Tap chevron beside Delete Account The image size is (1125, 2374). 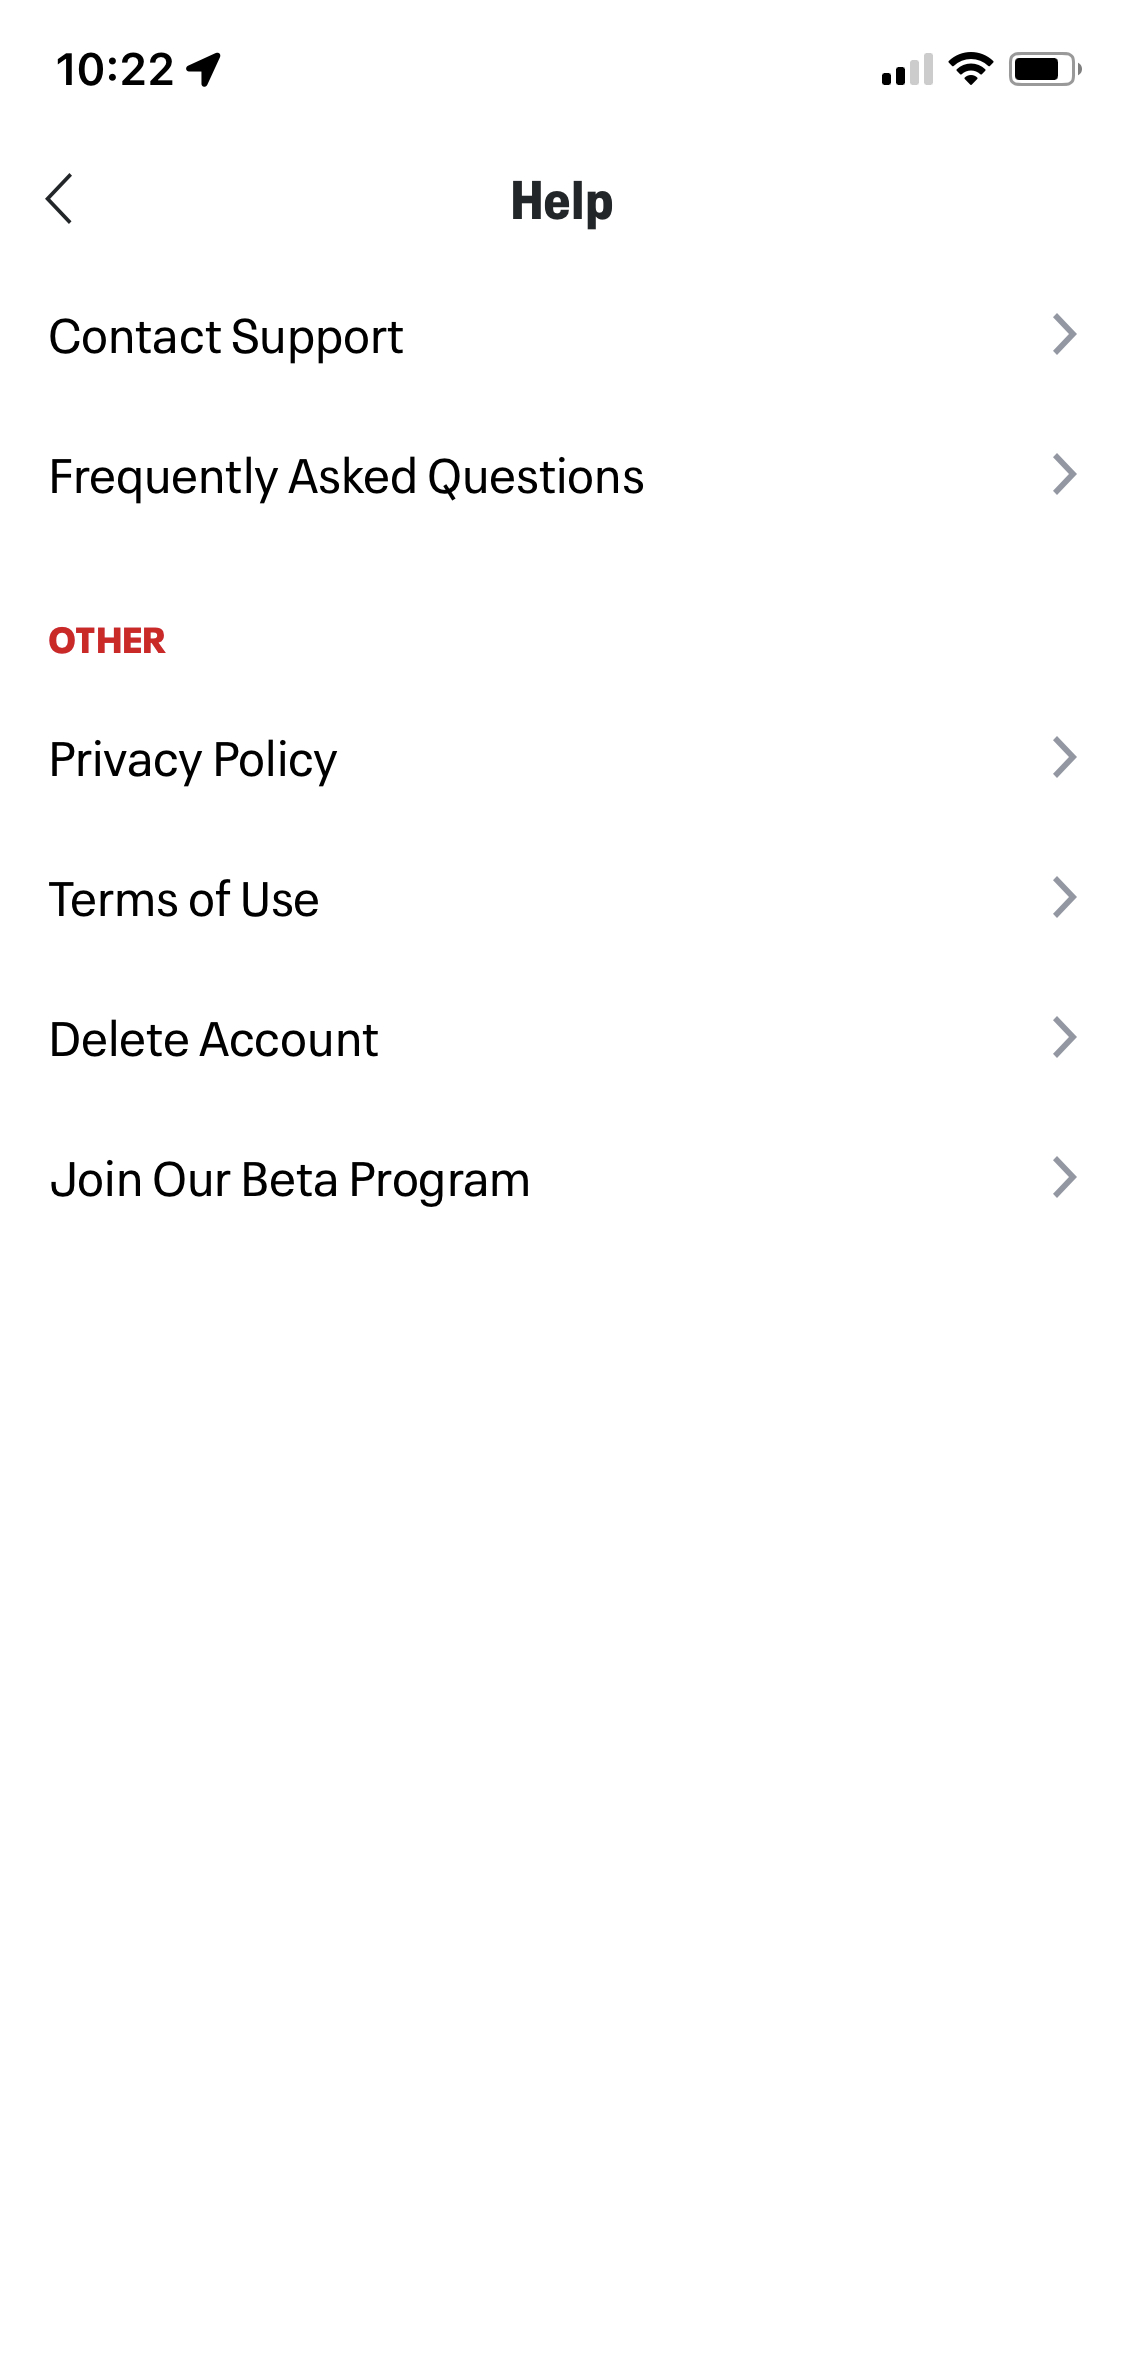point(1065,1038)
